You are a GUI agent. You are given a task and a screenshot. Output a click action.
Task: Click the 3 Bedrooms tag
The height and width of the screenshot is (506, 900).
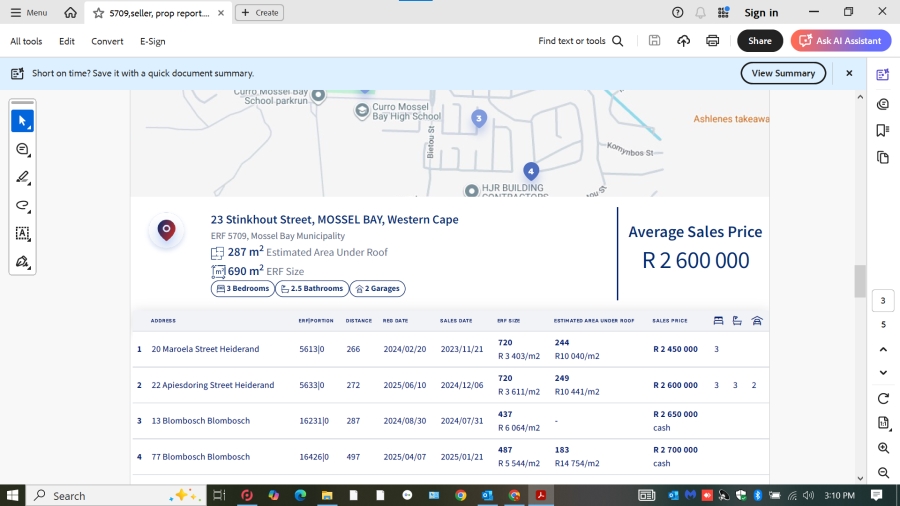(243, 289)
